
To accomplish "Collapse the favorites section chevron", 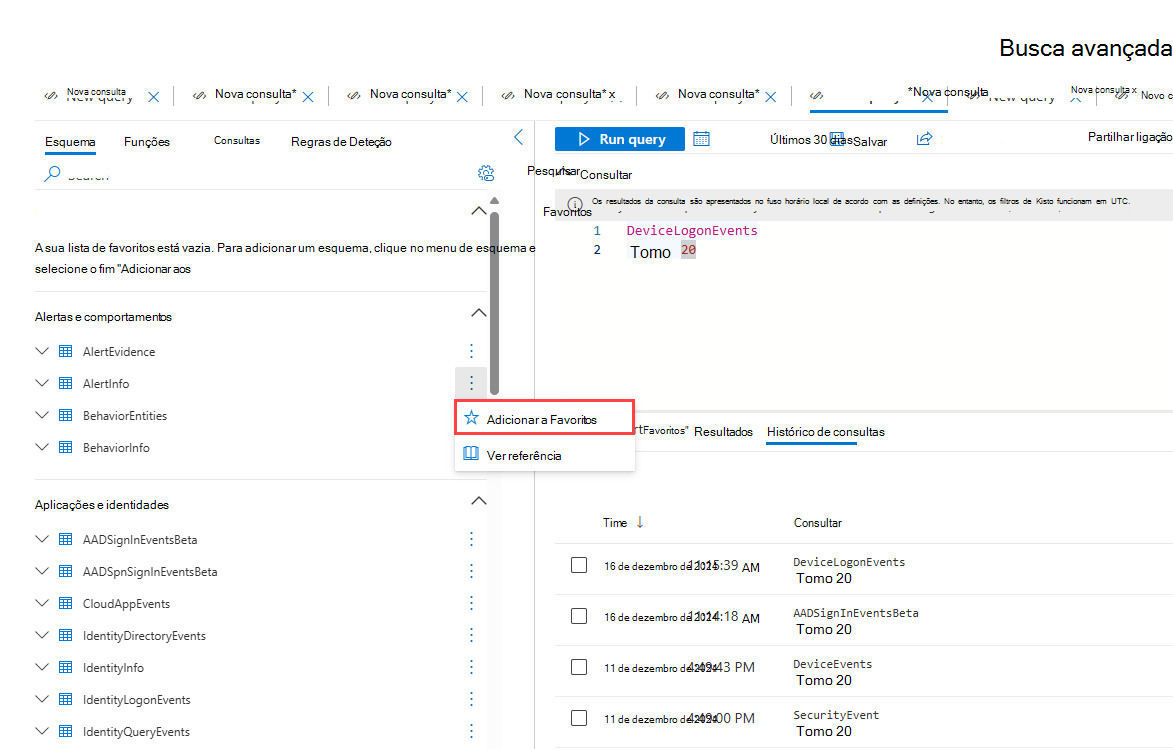I will pyautogui.click(x=479, y=211).
